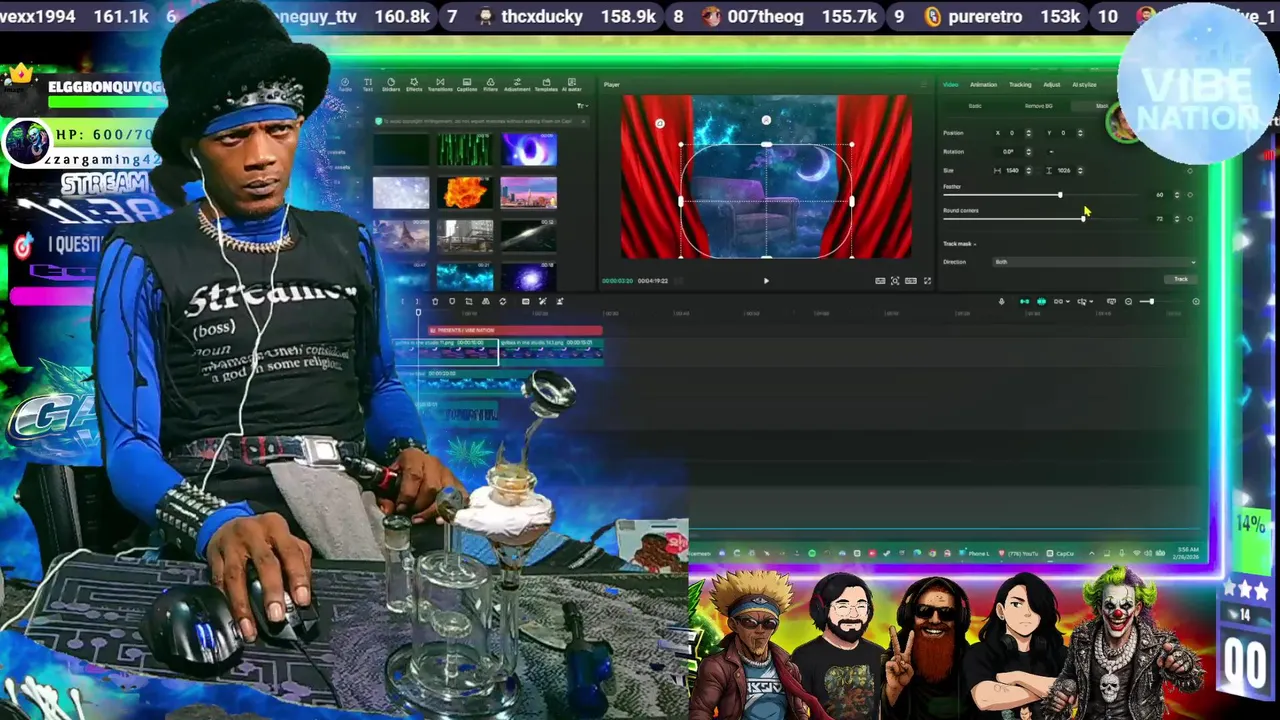Click the mask rotate handle in preview
The height and width of the screenshot is (720, 1280).
pos(766,120)
